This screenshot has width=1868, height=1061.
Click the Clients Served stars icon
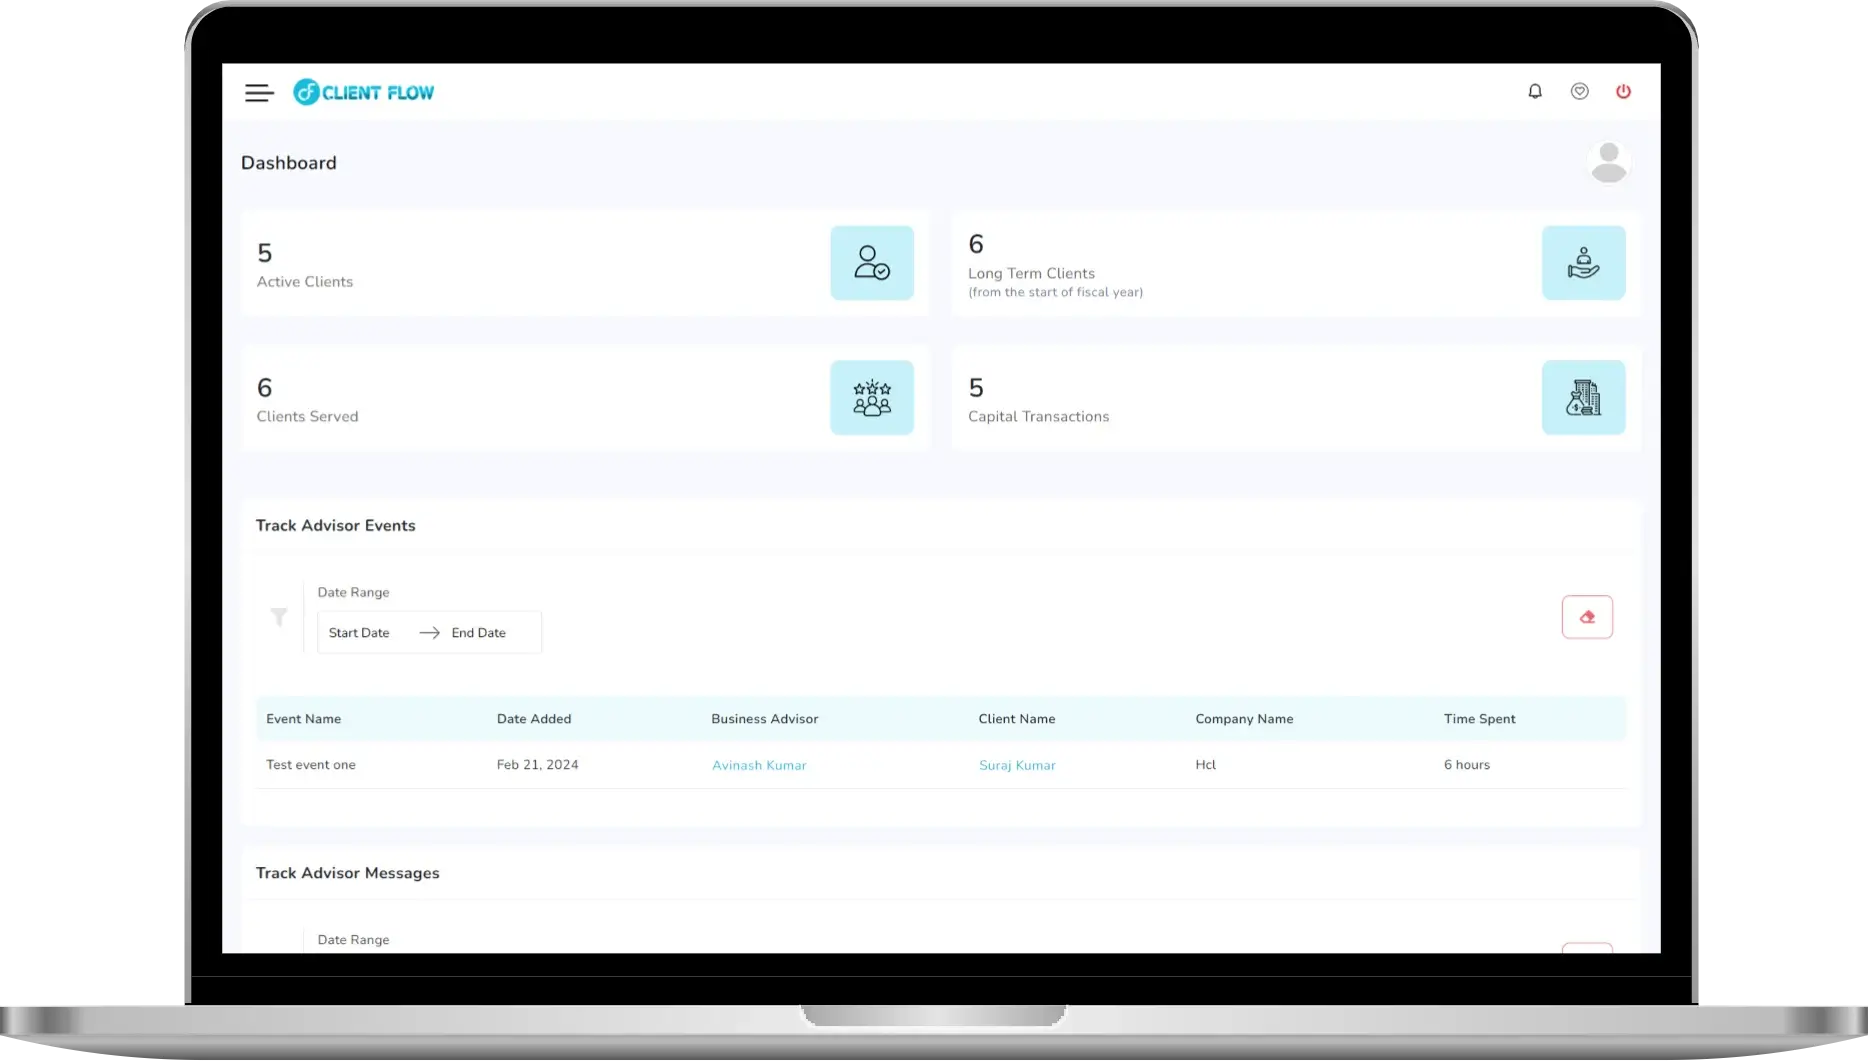pos(871,398)
